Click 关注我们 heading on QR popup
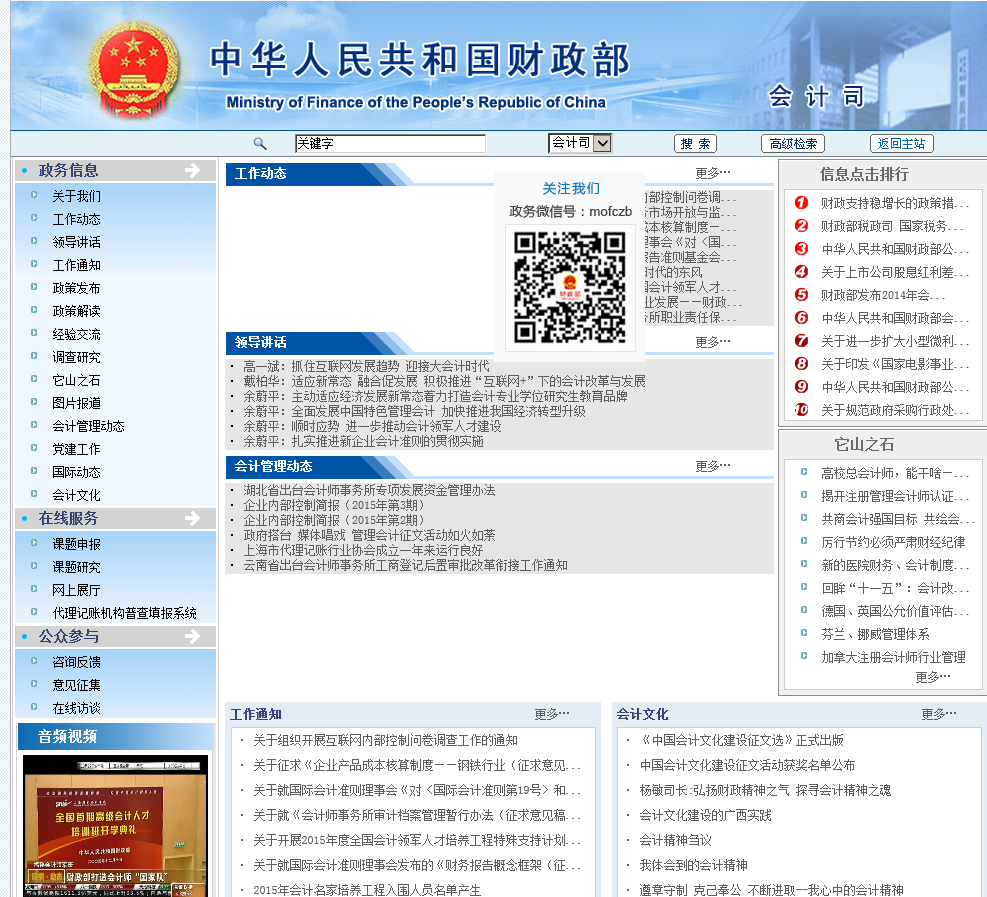The image size is (987, 897). pyautogui.click(x=571, y=188)
